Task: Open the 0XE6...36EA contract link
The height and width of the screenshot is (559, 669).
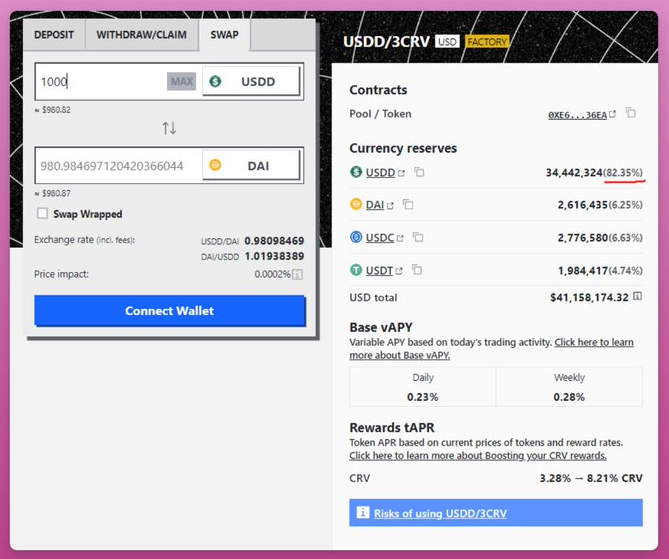Action: 582,115
